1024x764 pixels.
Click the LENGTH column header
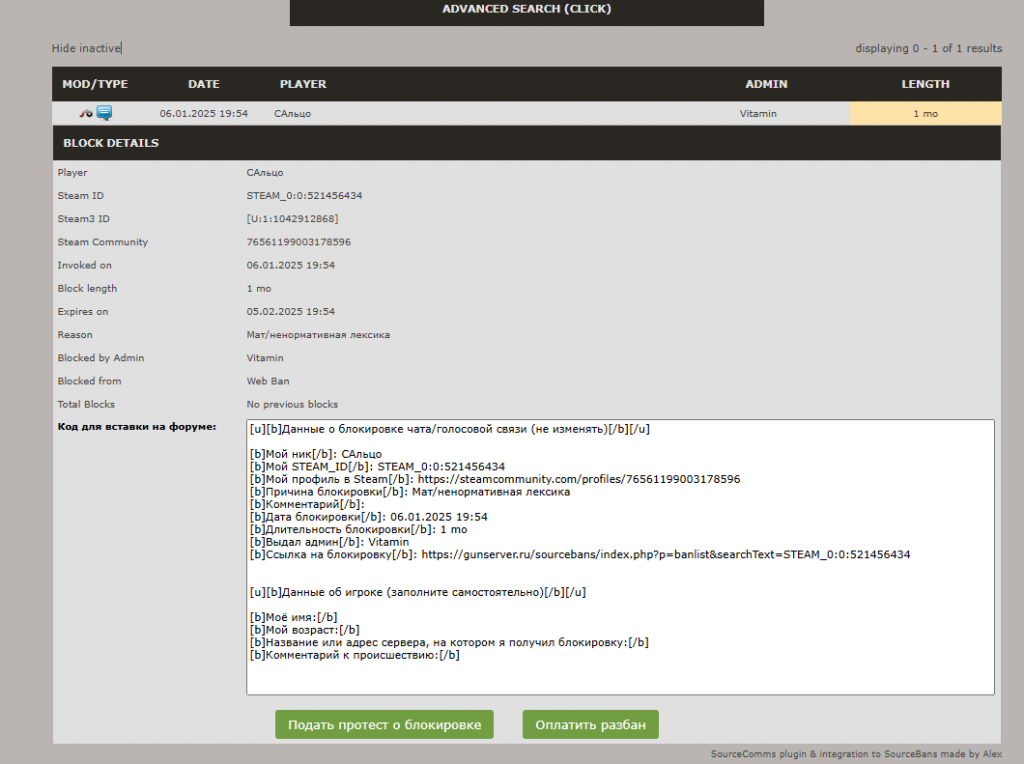tap(925, 84)
